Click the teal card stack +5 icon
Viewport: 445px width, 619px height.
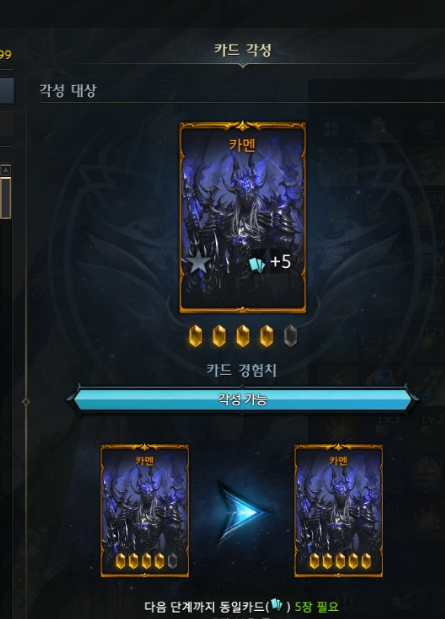[270, 262]
